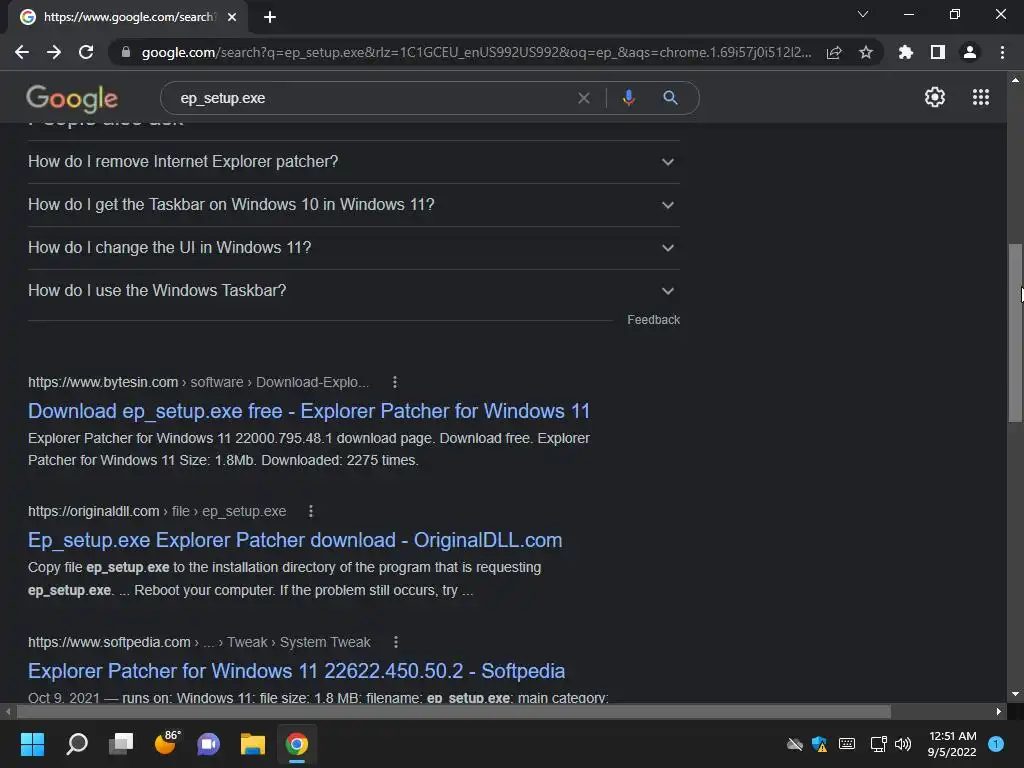Open the display network tray icon
The width and height of the screenshot is (1024, 768).
pos(878,744)
